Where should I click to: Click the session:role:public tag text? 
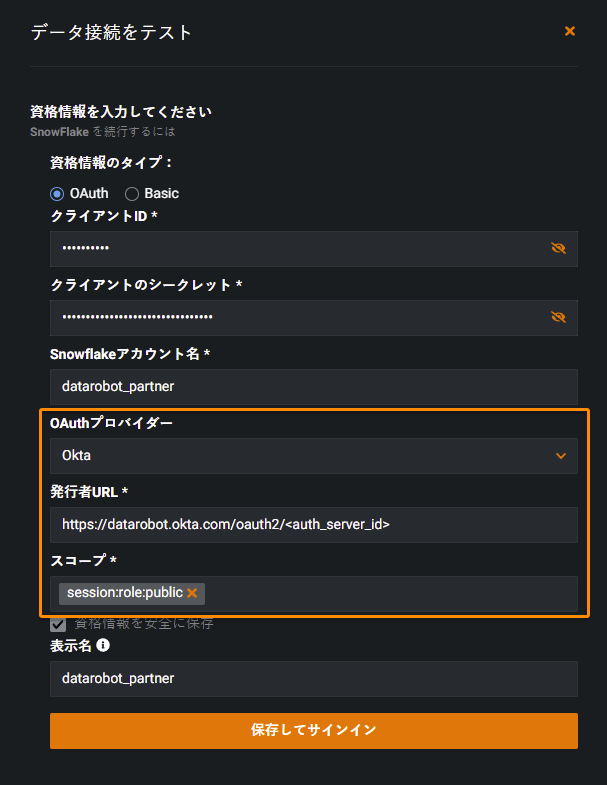pyautogui.click(x=124, y=593)
